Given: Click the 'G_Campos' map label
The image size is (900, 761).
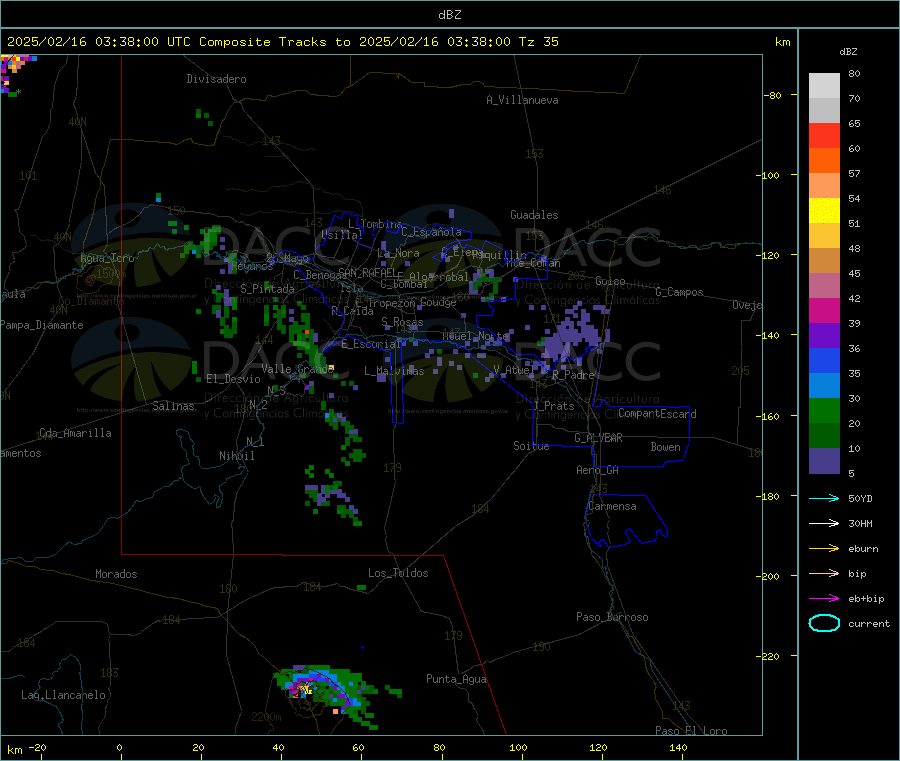Looking at the screenshot, I should [x=679, y=292].
